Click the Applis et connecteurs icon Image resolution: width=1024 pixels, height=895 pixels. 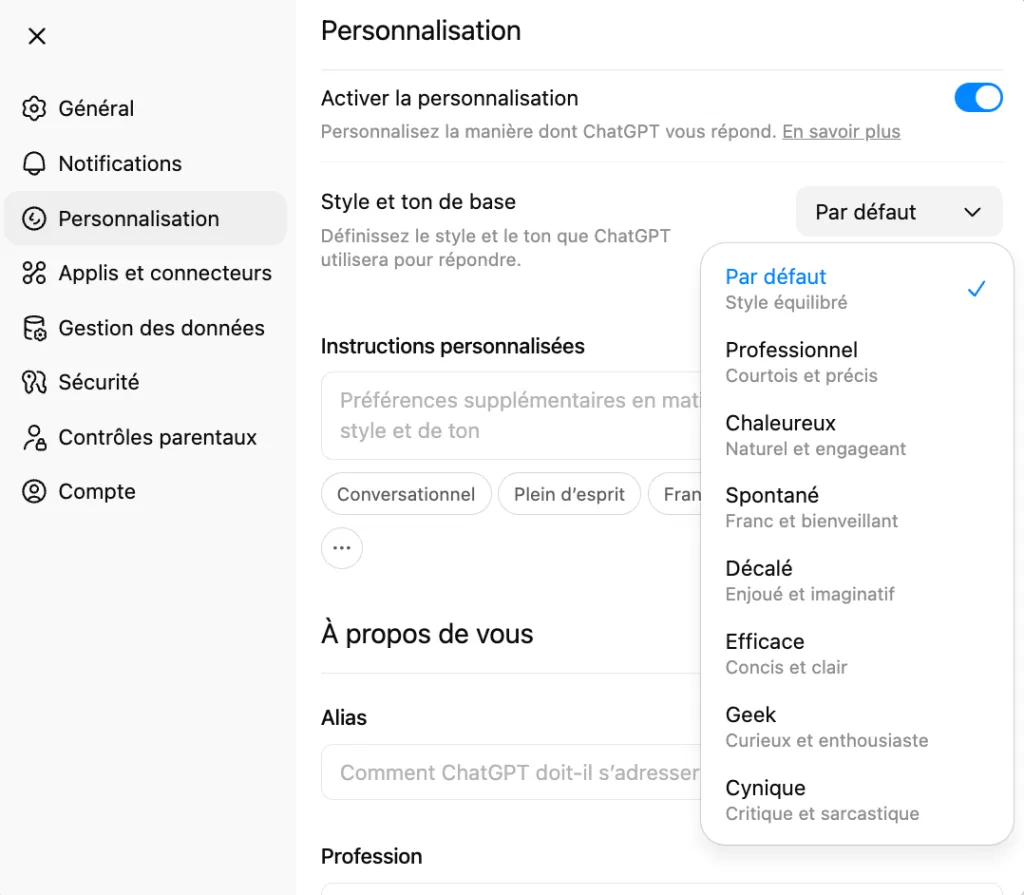[35, 273]
